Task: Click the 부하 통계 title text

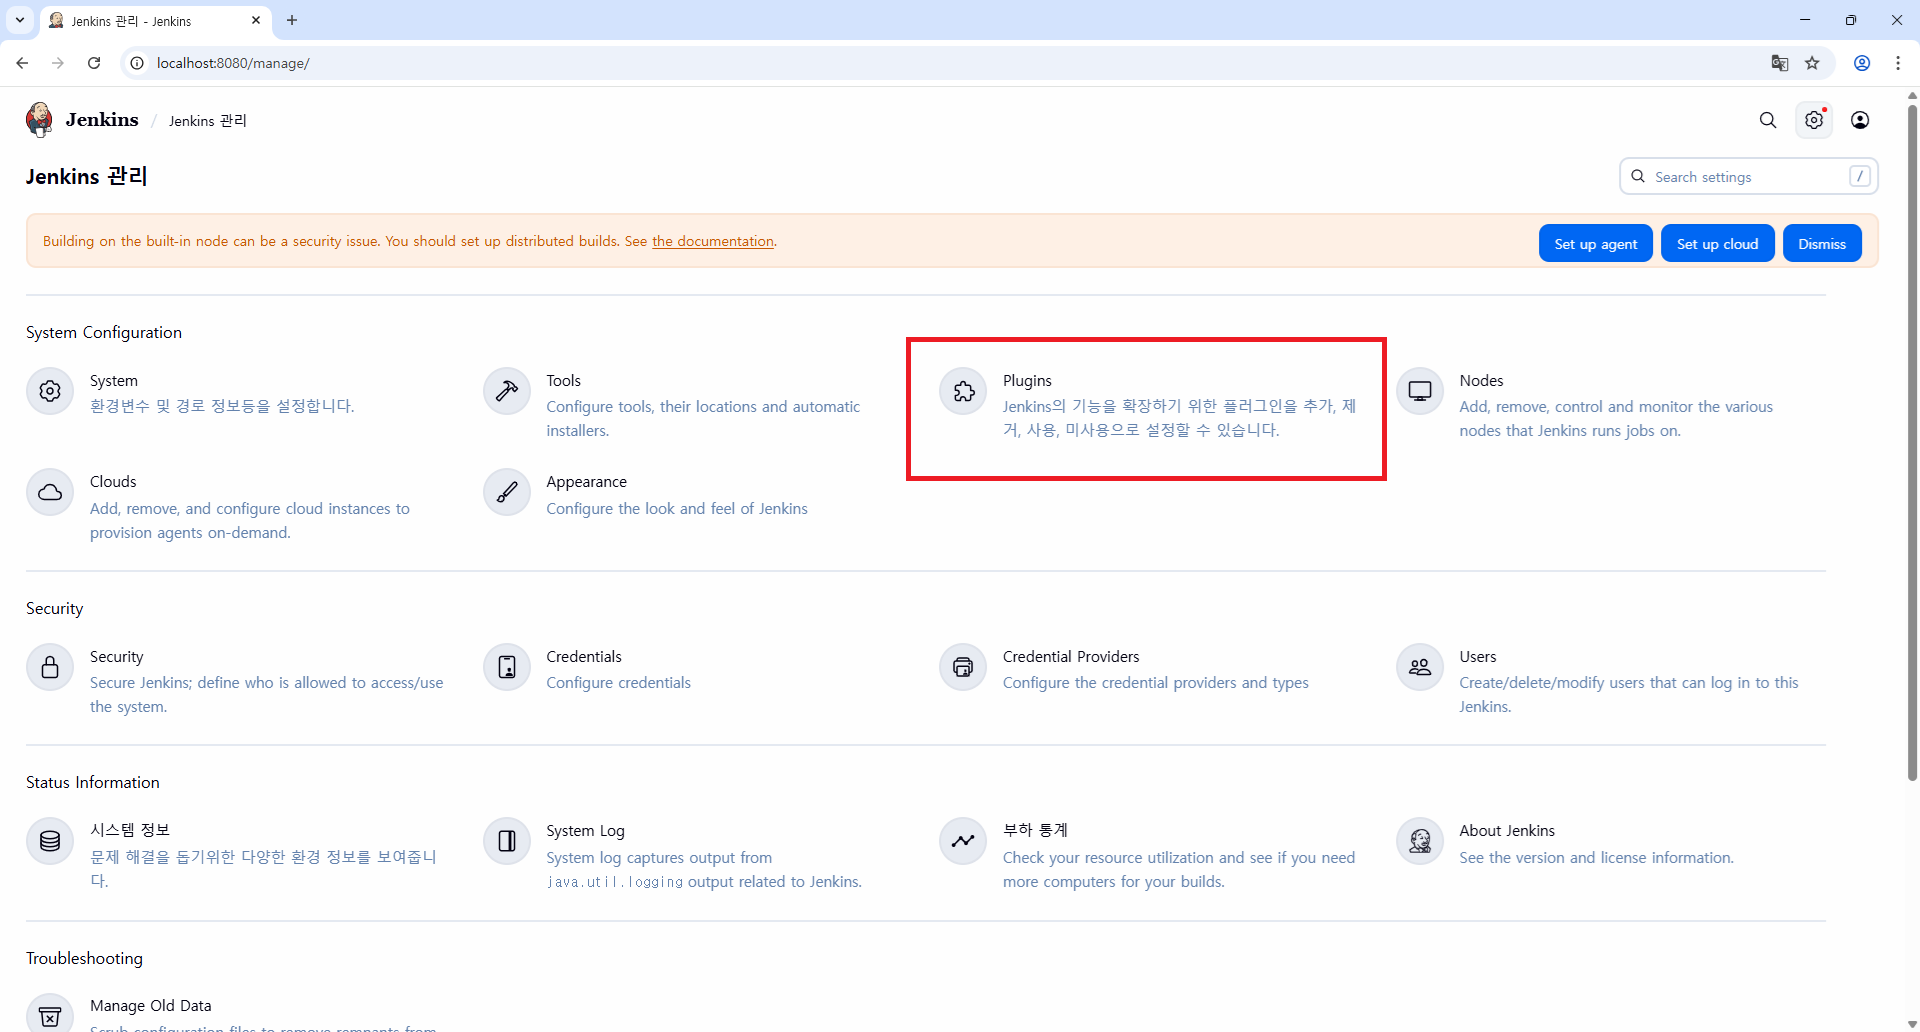Action: [x=1035, y=830]
